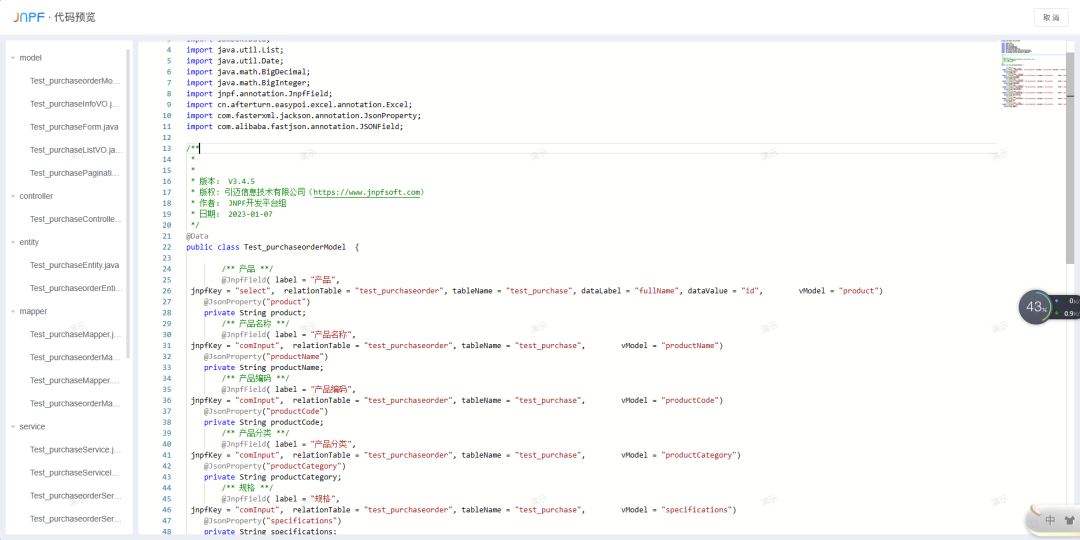The height and width of the screenshot is (540, 1080).
Task: Open the Test_purchaseorderEnti... file
Action: pyautogui.click(x=76, y=289)
